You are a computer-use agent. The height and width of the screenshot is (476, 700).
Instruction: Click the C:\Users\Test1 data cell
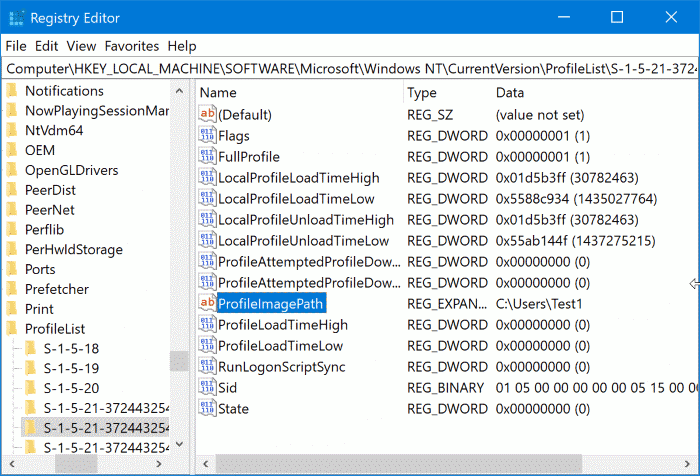(x=539, y=304)
